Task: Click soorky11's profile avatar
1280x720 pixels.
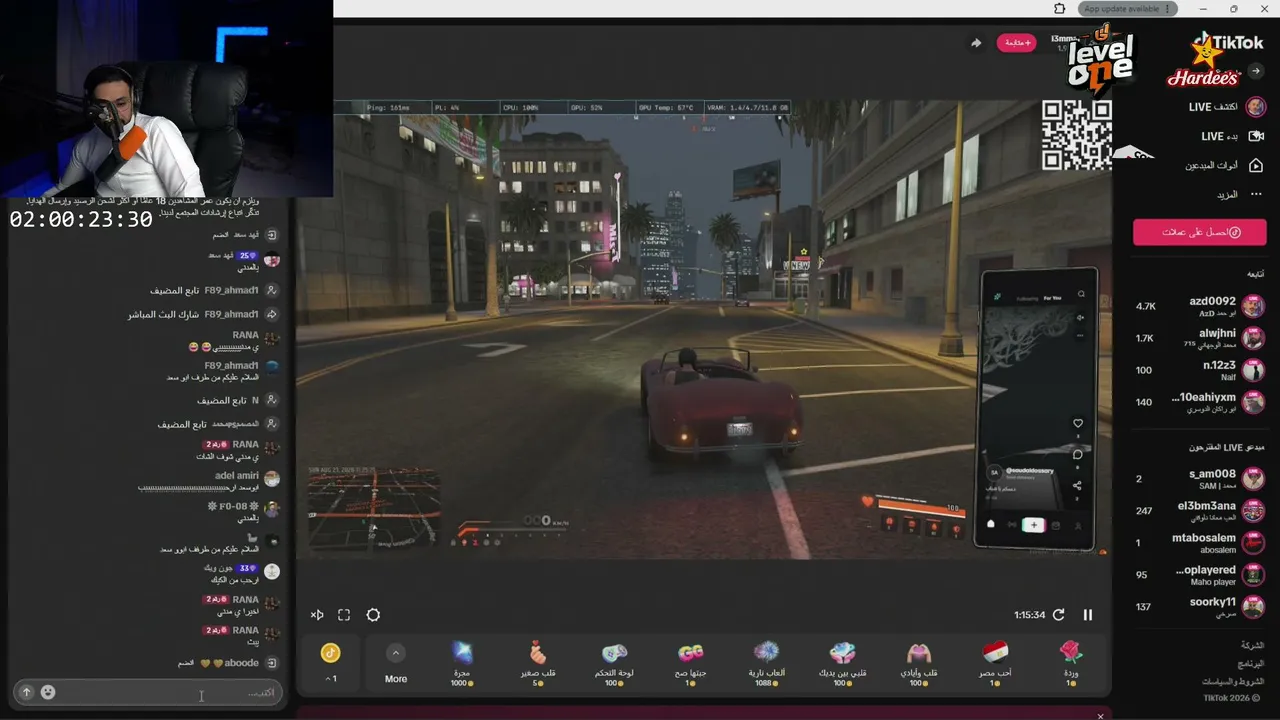Action: click(x=1253, y=607)
